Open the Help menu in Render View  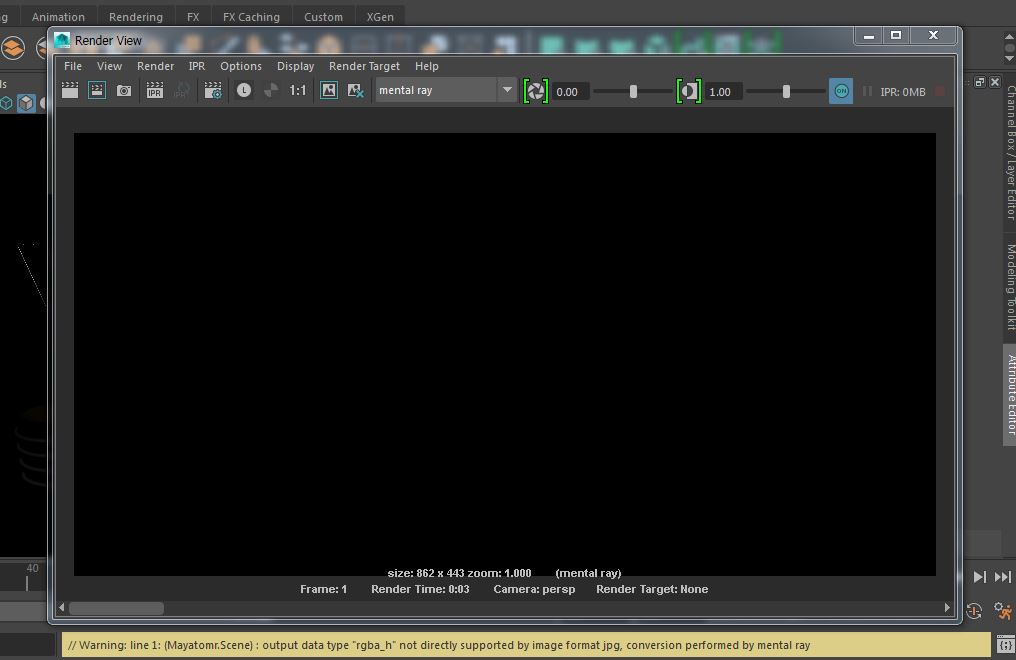point(426,66)
